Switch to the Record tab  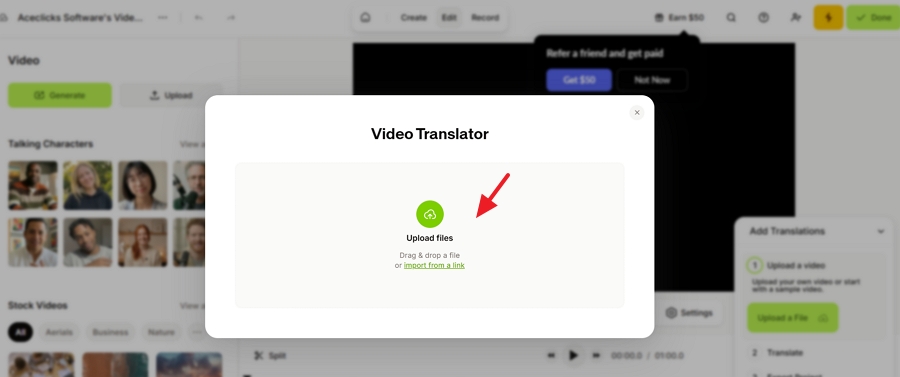(485, 17)
